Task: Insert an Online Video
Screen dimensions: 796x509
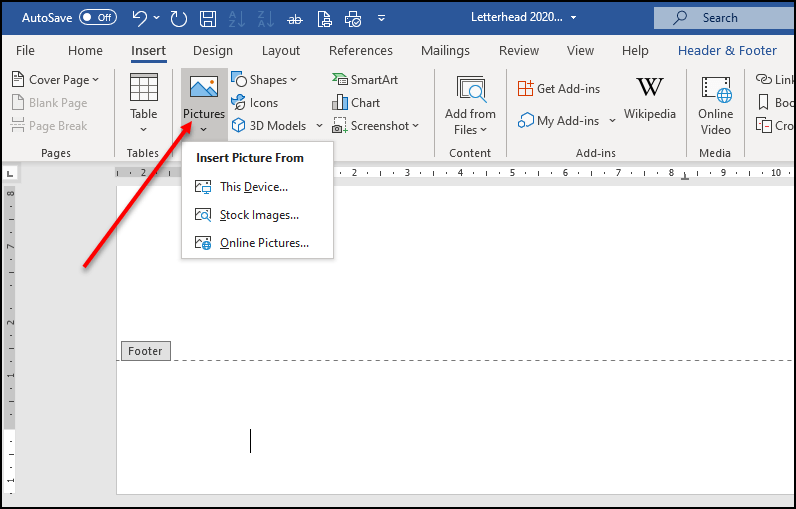Action: pyautogui.click(x=715, y=103)
